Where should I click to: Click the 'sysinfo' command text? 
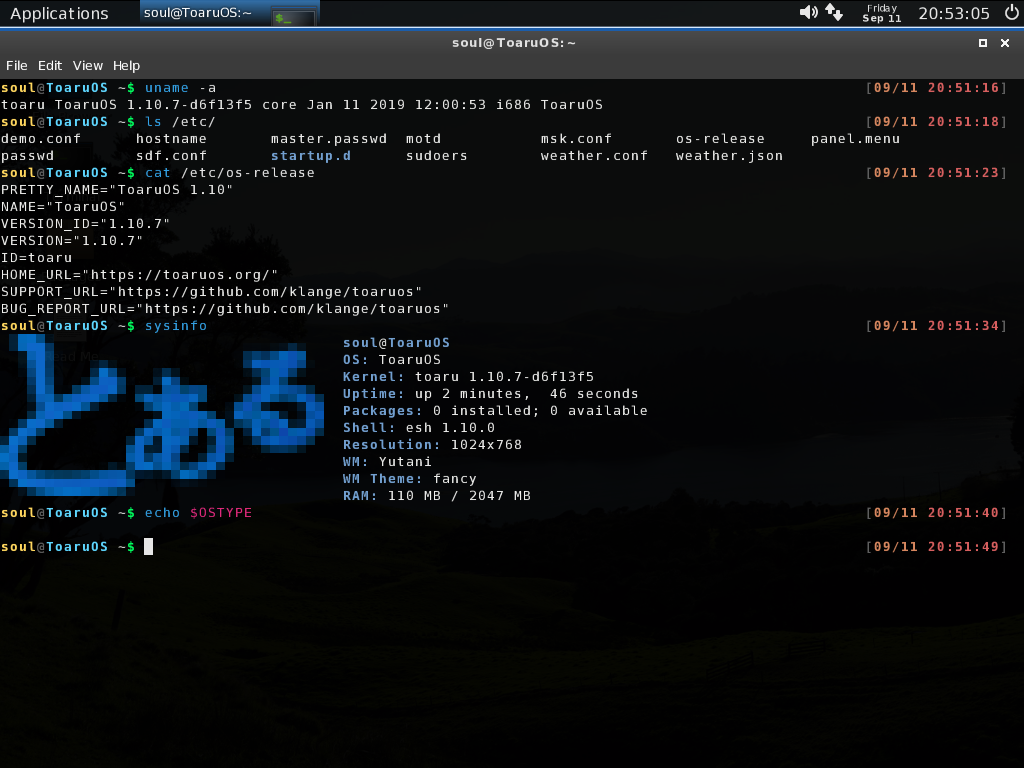pos(176,326)
